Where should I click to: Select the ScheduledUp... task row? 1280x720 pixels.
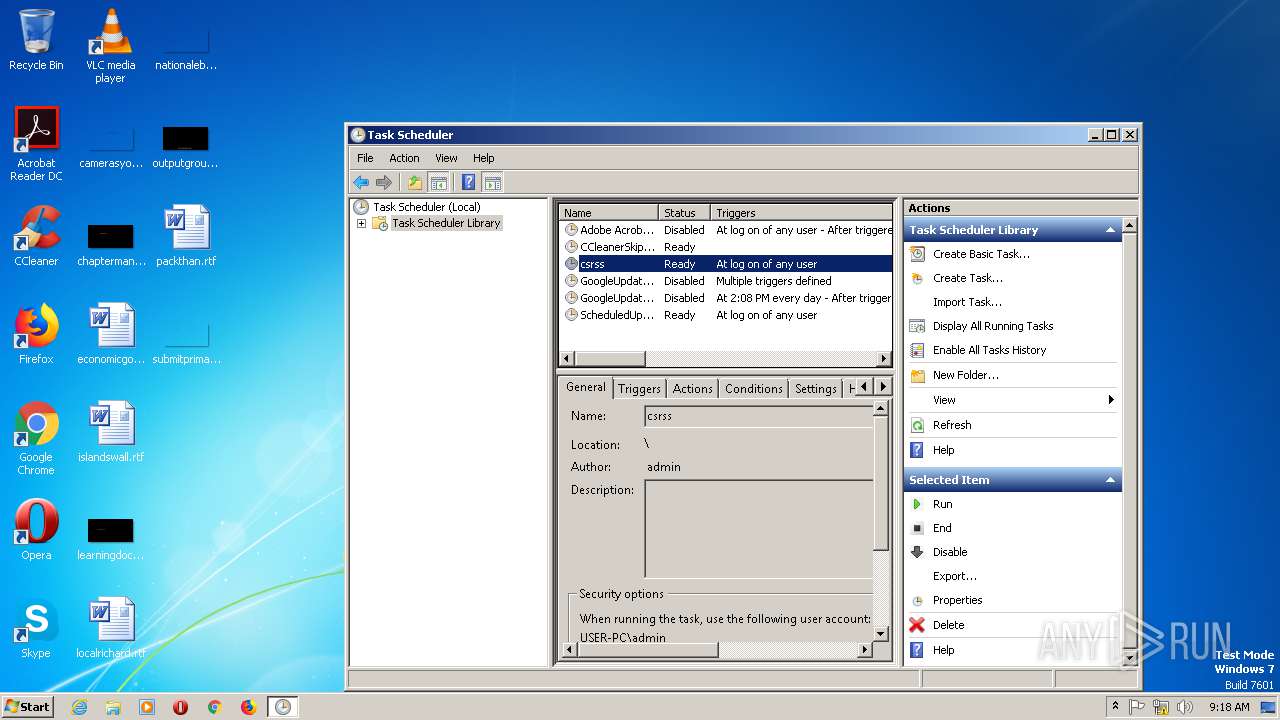(x=726, y=315)
